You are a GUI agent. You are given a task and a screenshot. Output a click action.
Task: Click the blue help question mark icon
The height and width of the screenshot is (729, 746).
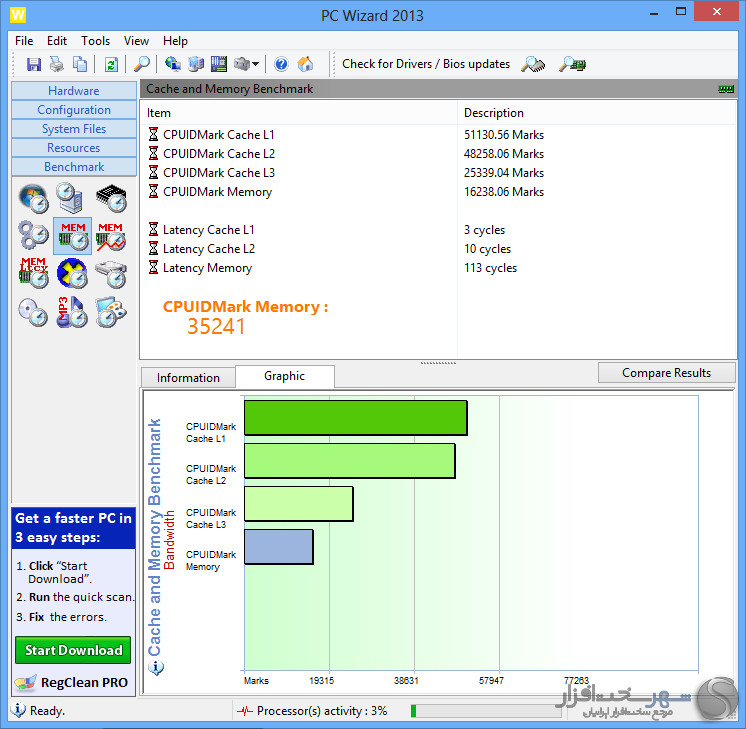click(x=281, y=64)
